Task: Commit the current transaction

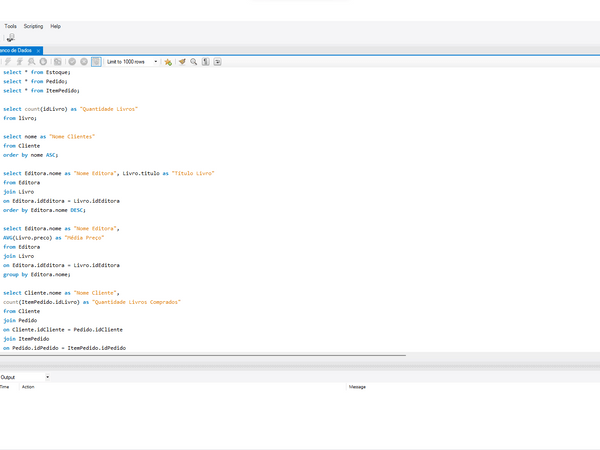Action: [x=72, y=61]
